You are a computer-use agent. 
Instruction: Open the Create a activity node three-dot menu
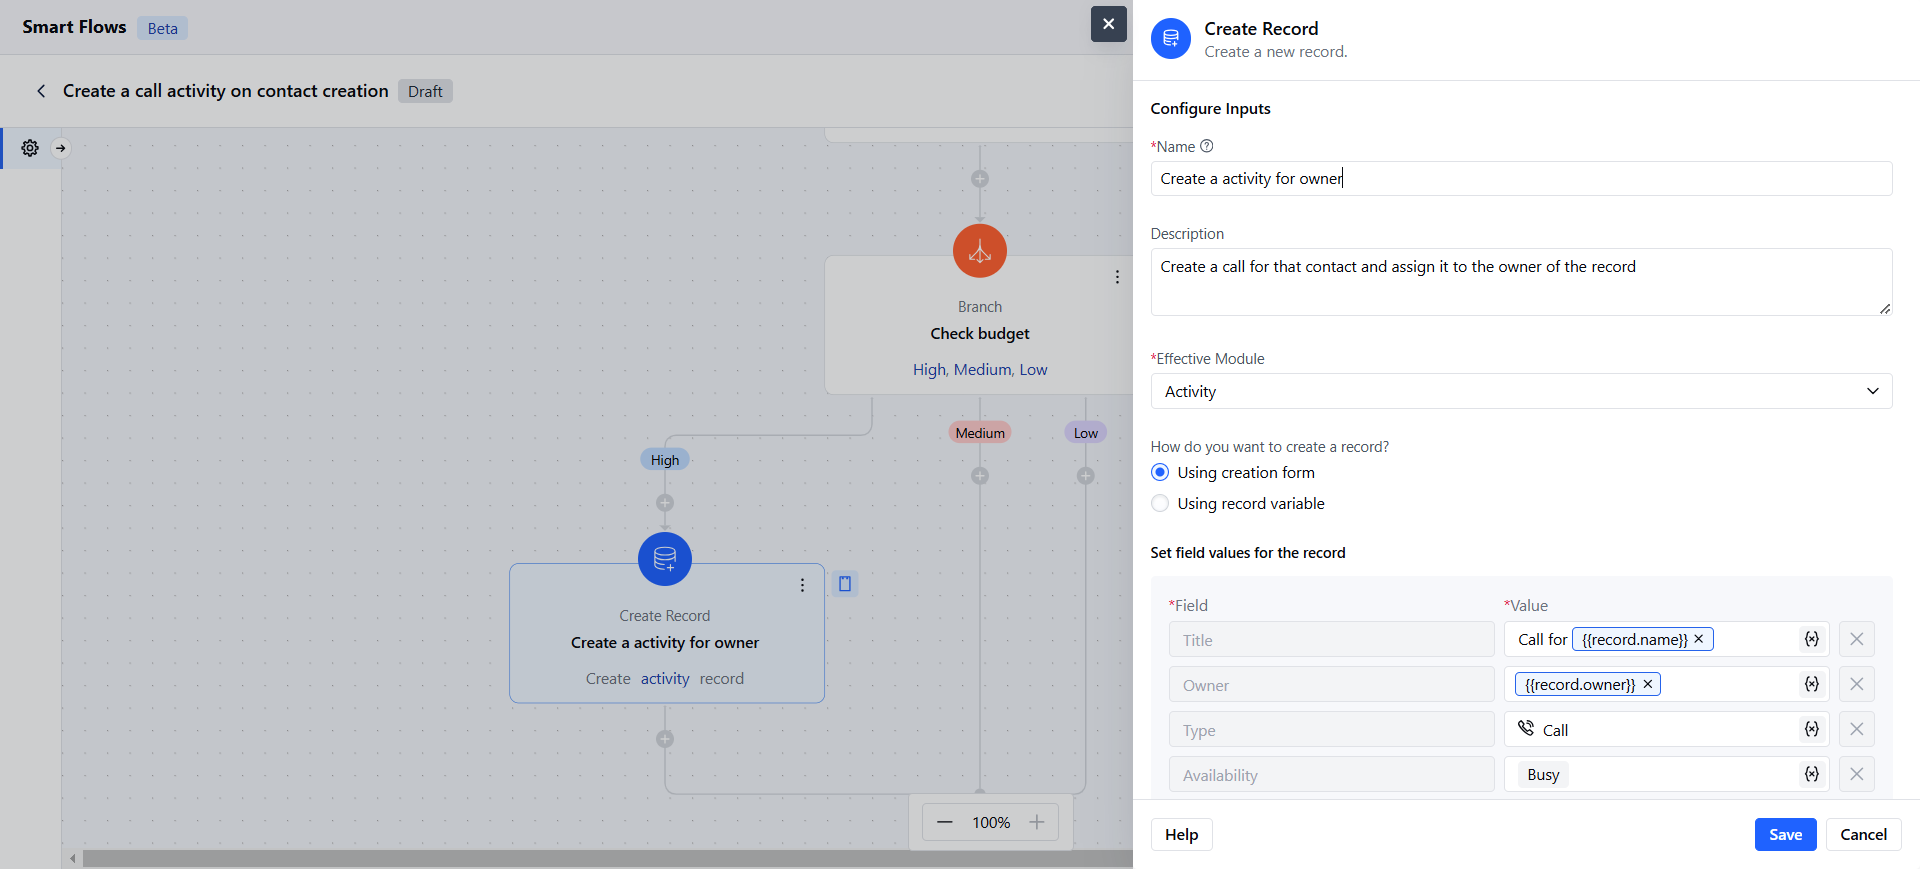(x=802, y=585)
